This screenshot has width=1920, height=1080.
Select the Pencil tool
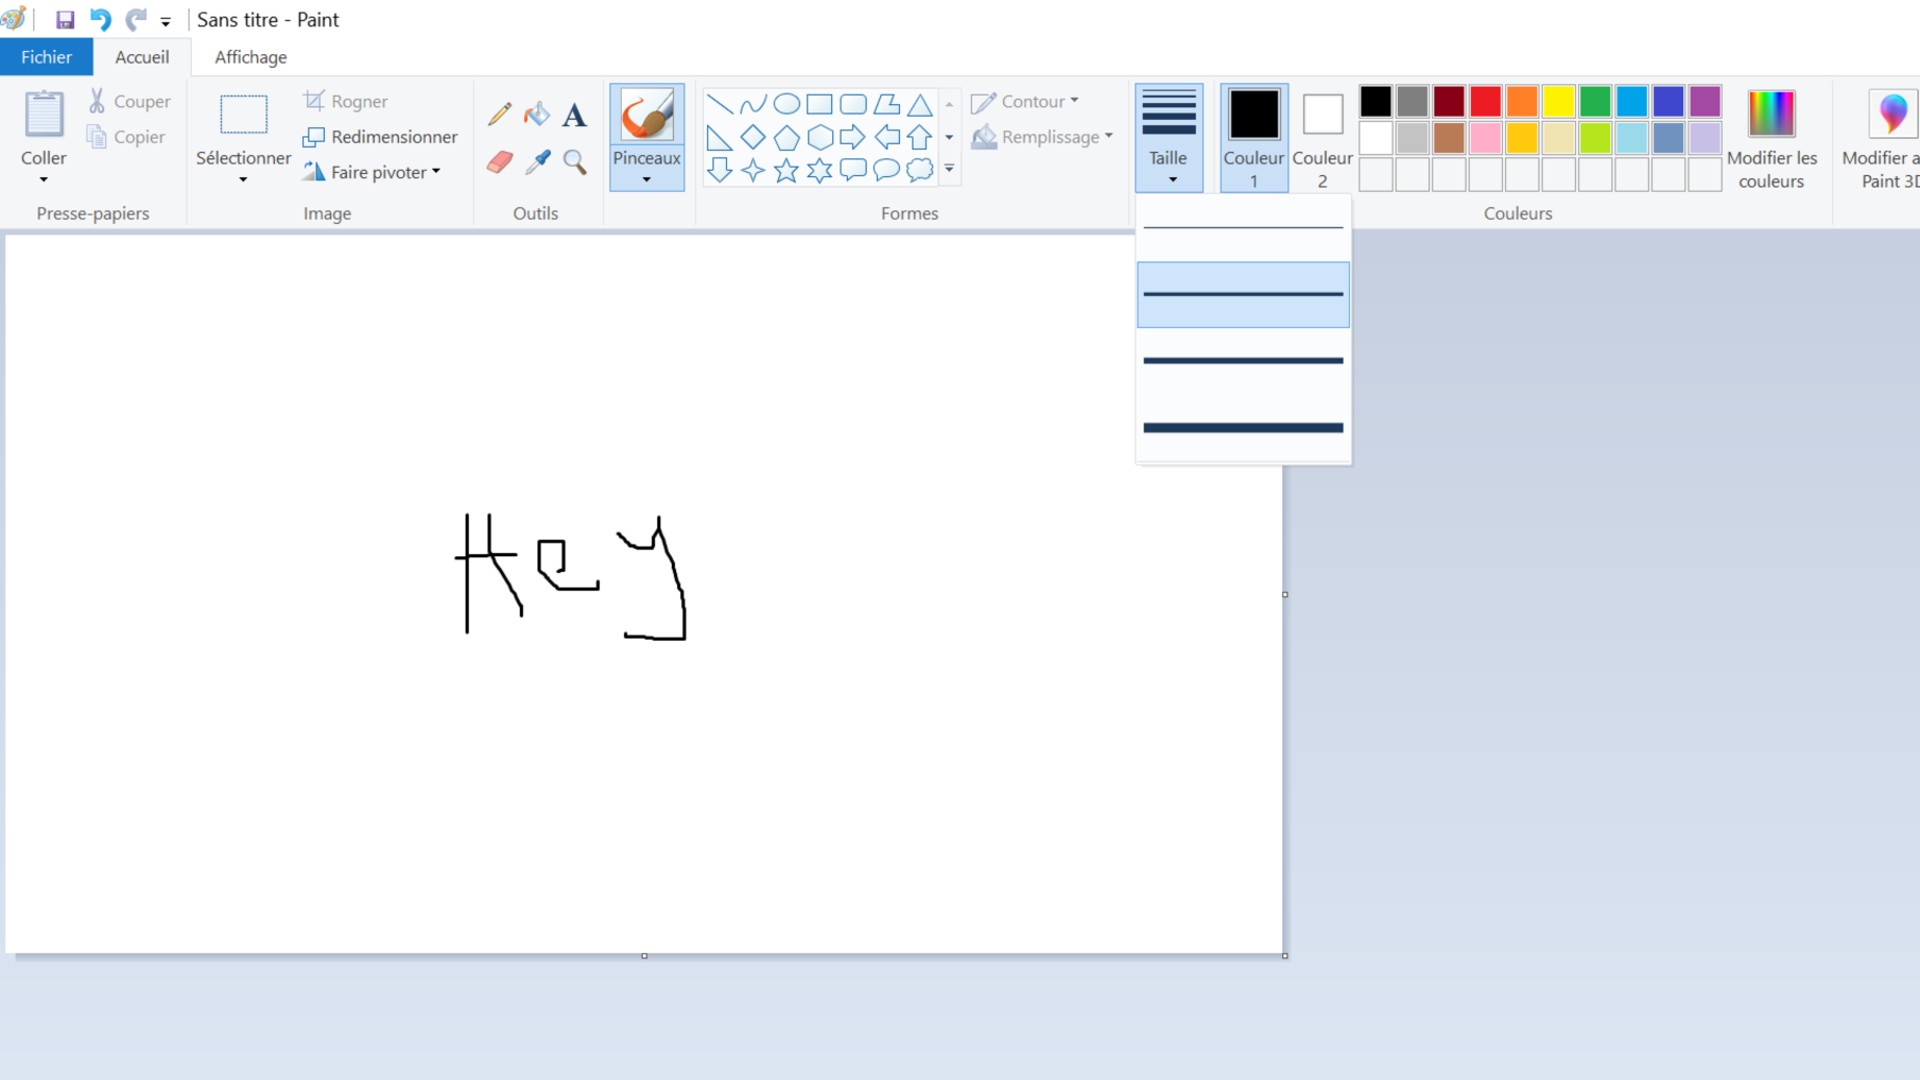coord(500,114)
